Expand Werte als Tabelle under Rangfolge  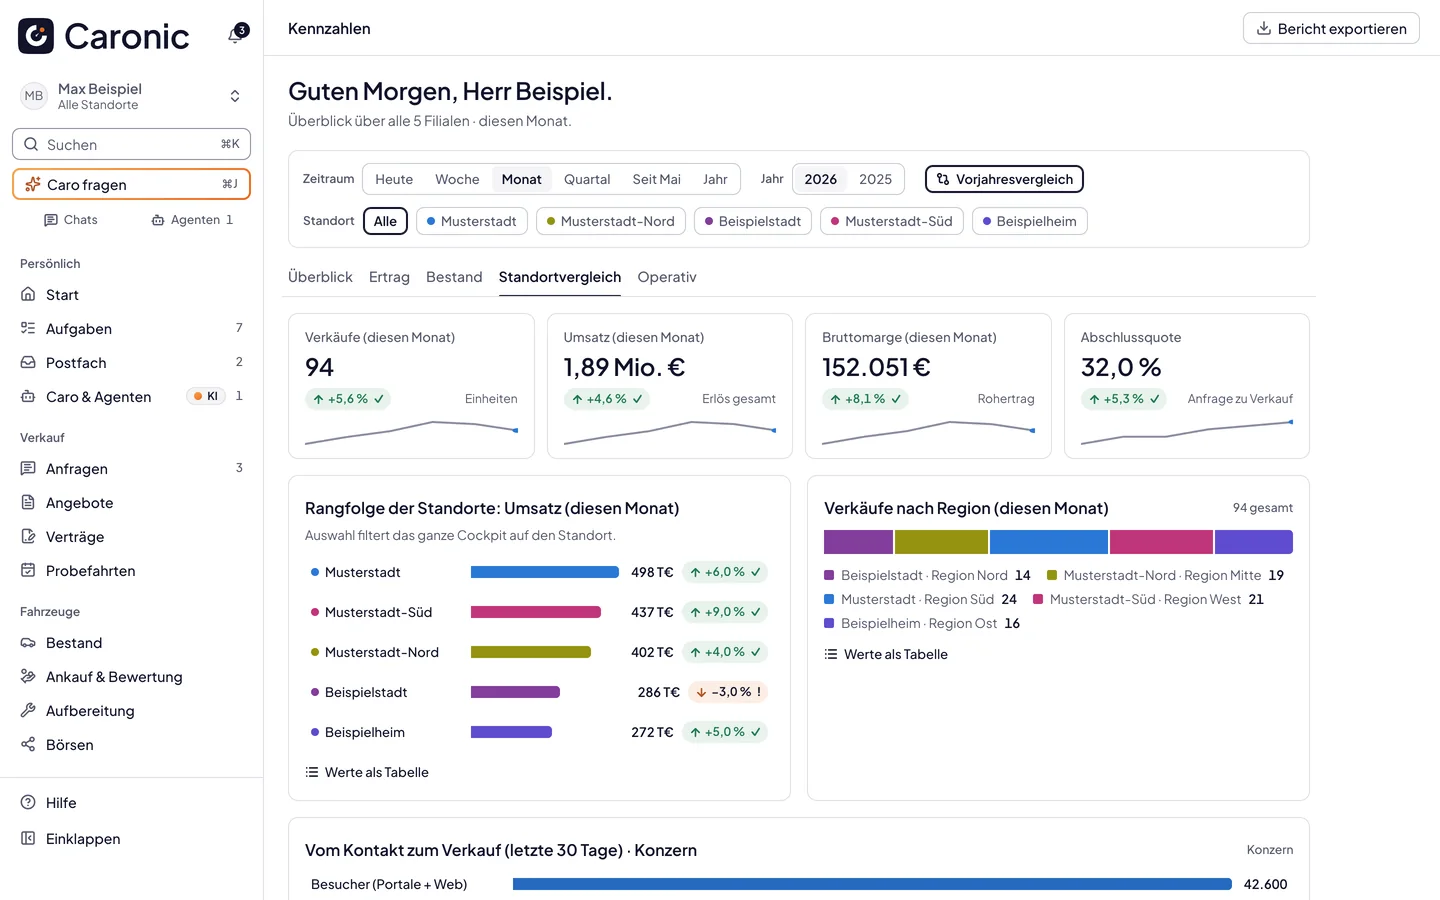[x=367, y=772]
